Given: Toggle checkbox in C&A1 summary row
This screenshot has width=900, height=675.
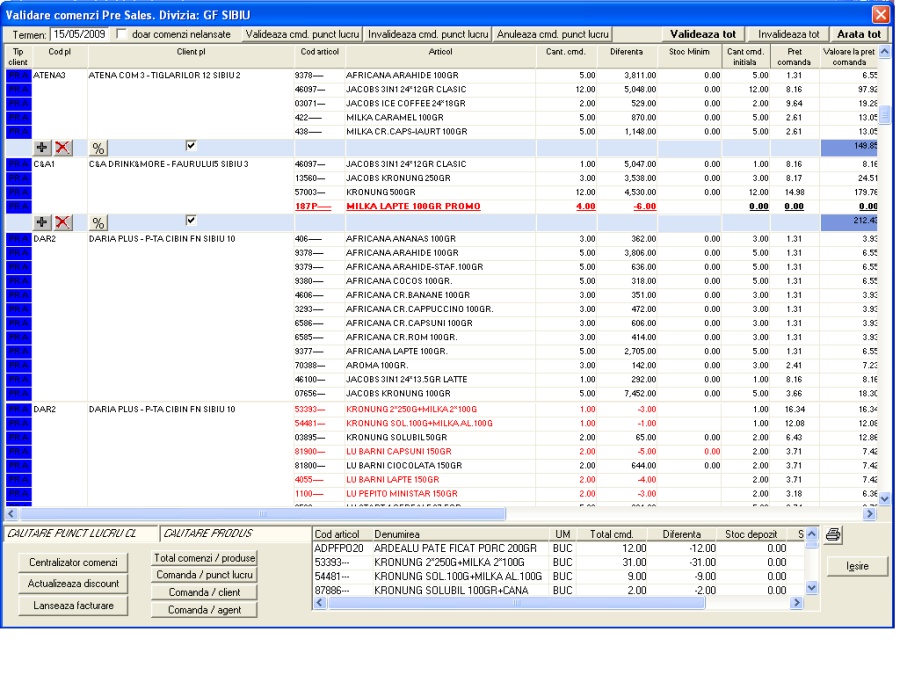Looking at the screenshot, I should pos(191,220).
